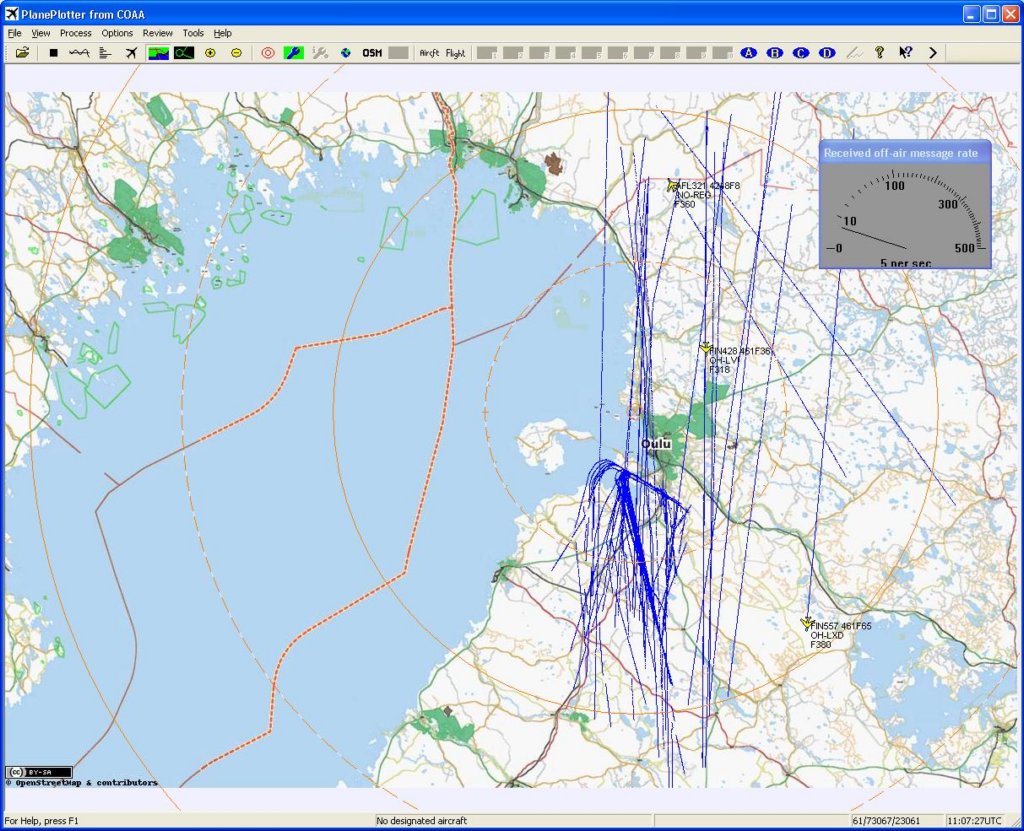Click the received message rate gauge
The height and width of the screenshot is (831, 1024).
905,213
